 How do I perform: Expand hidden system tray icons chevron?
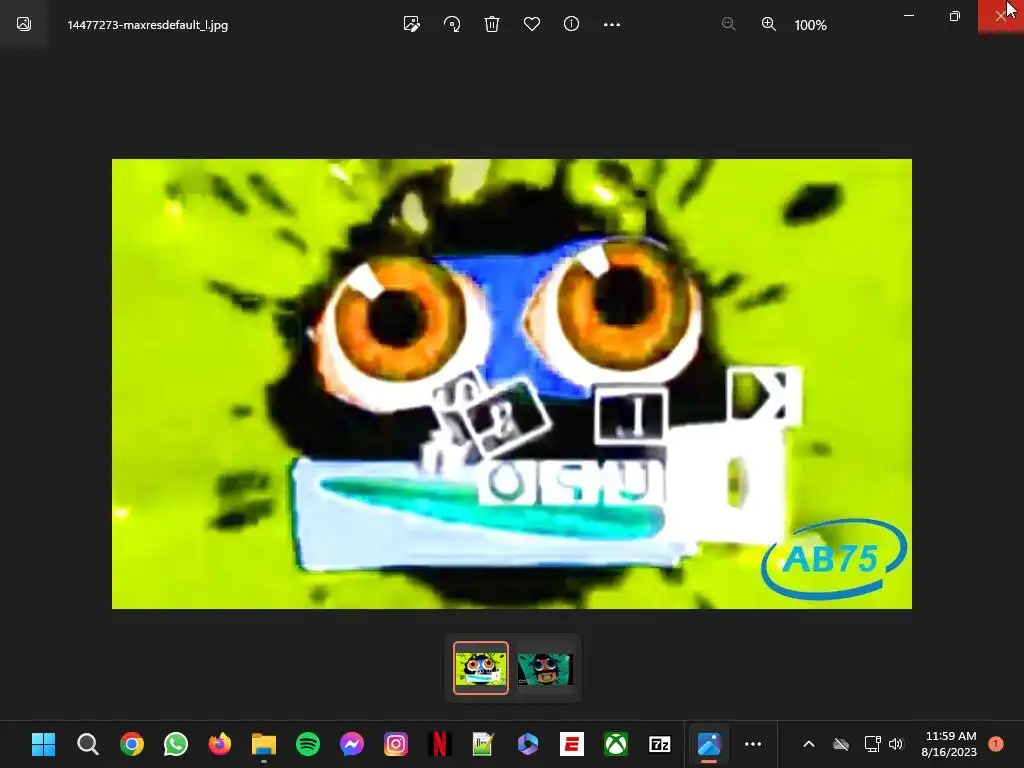click(808, 744)
